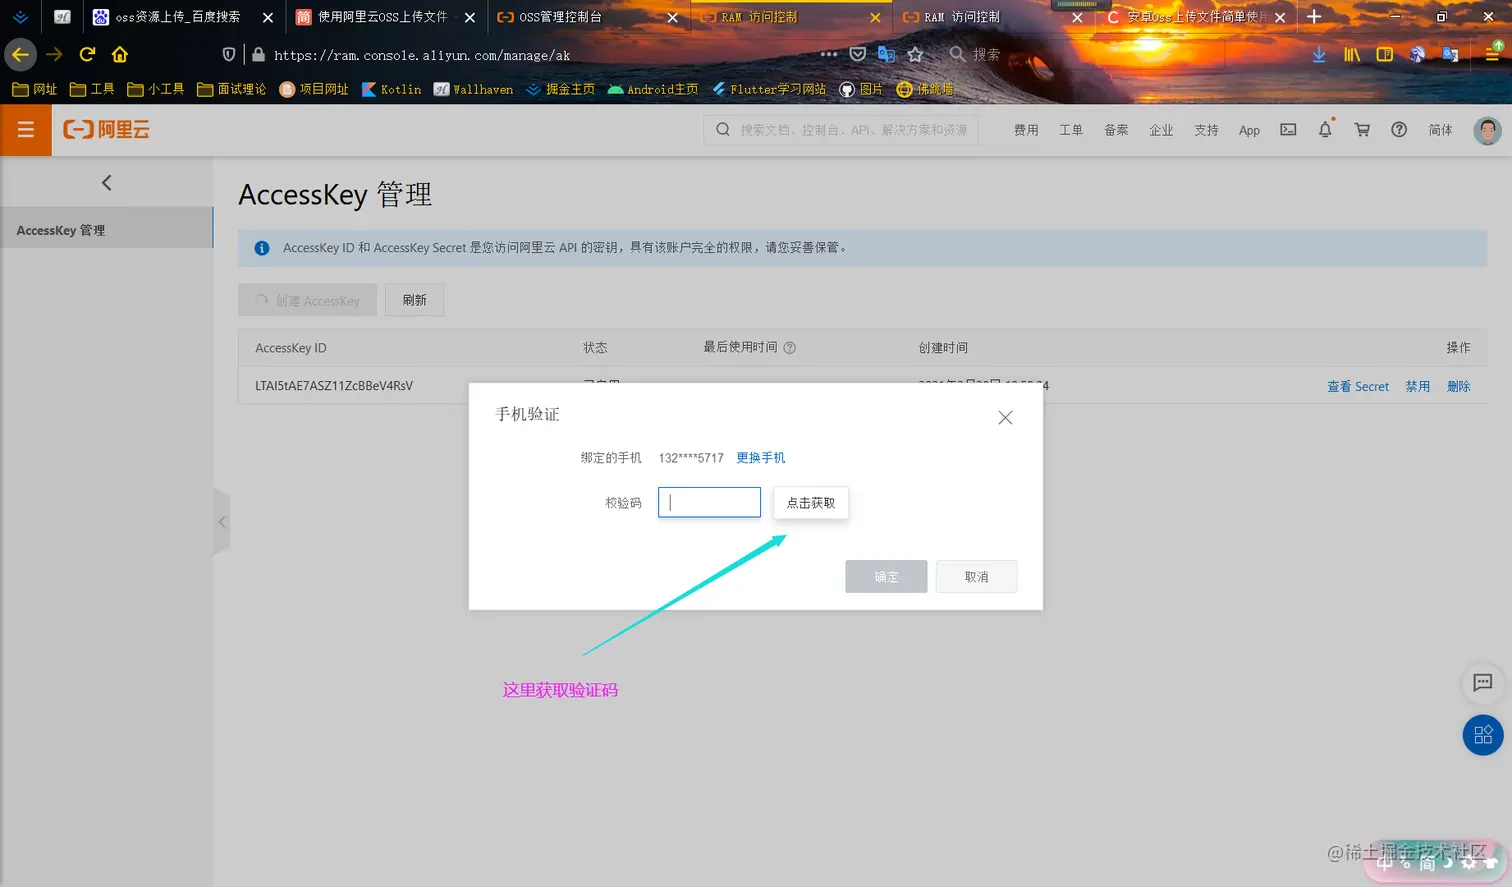Collapse the AccessKey sidebar with the chevron
Viewport: 1512px width, 887px height.
point(106,182)
